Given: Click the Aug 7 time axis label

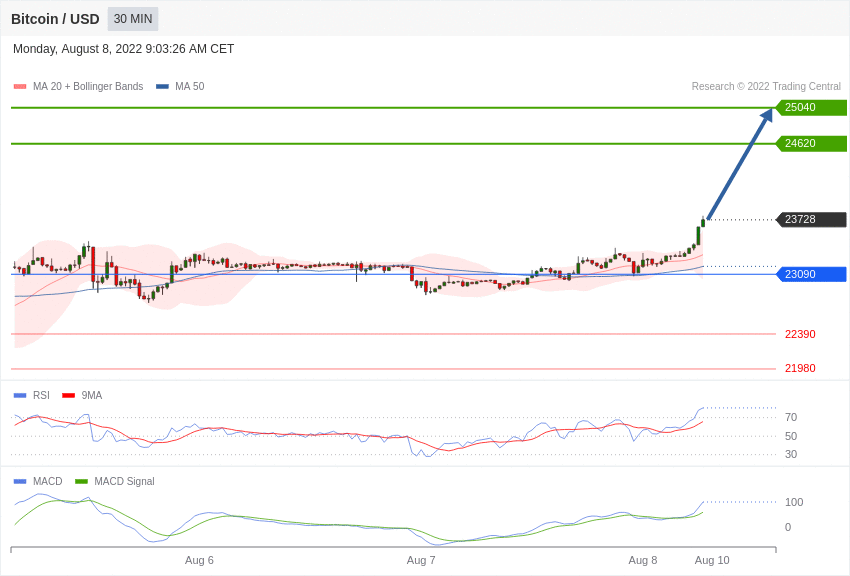Looking at the screenshot, I should (421, 560).
